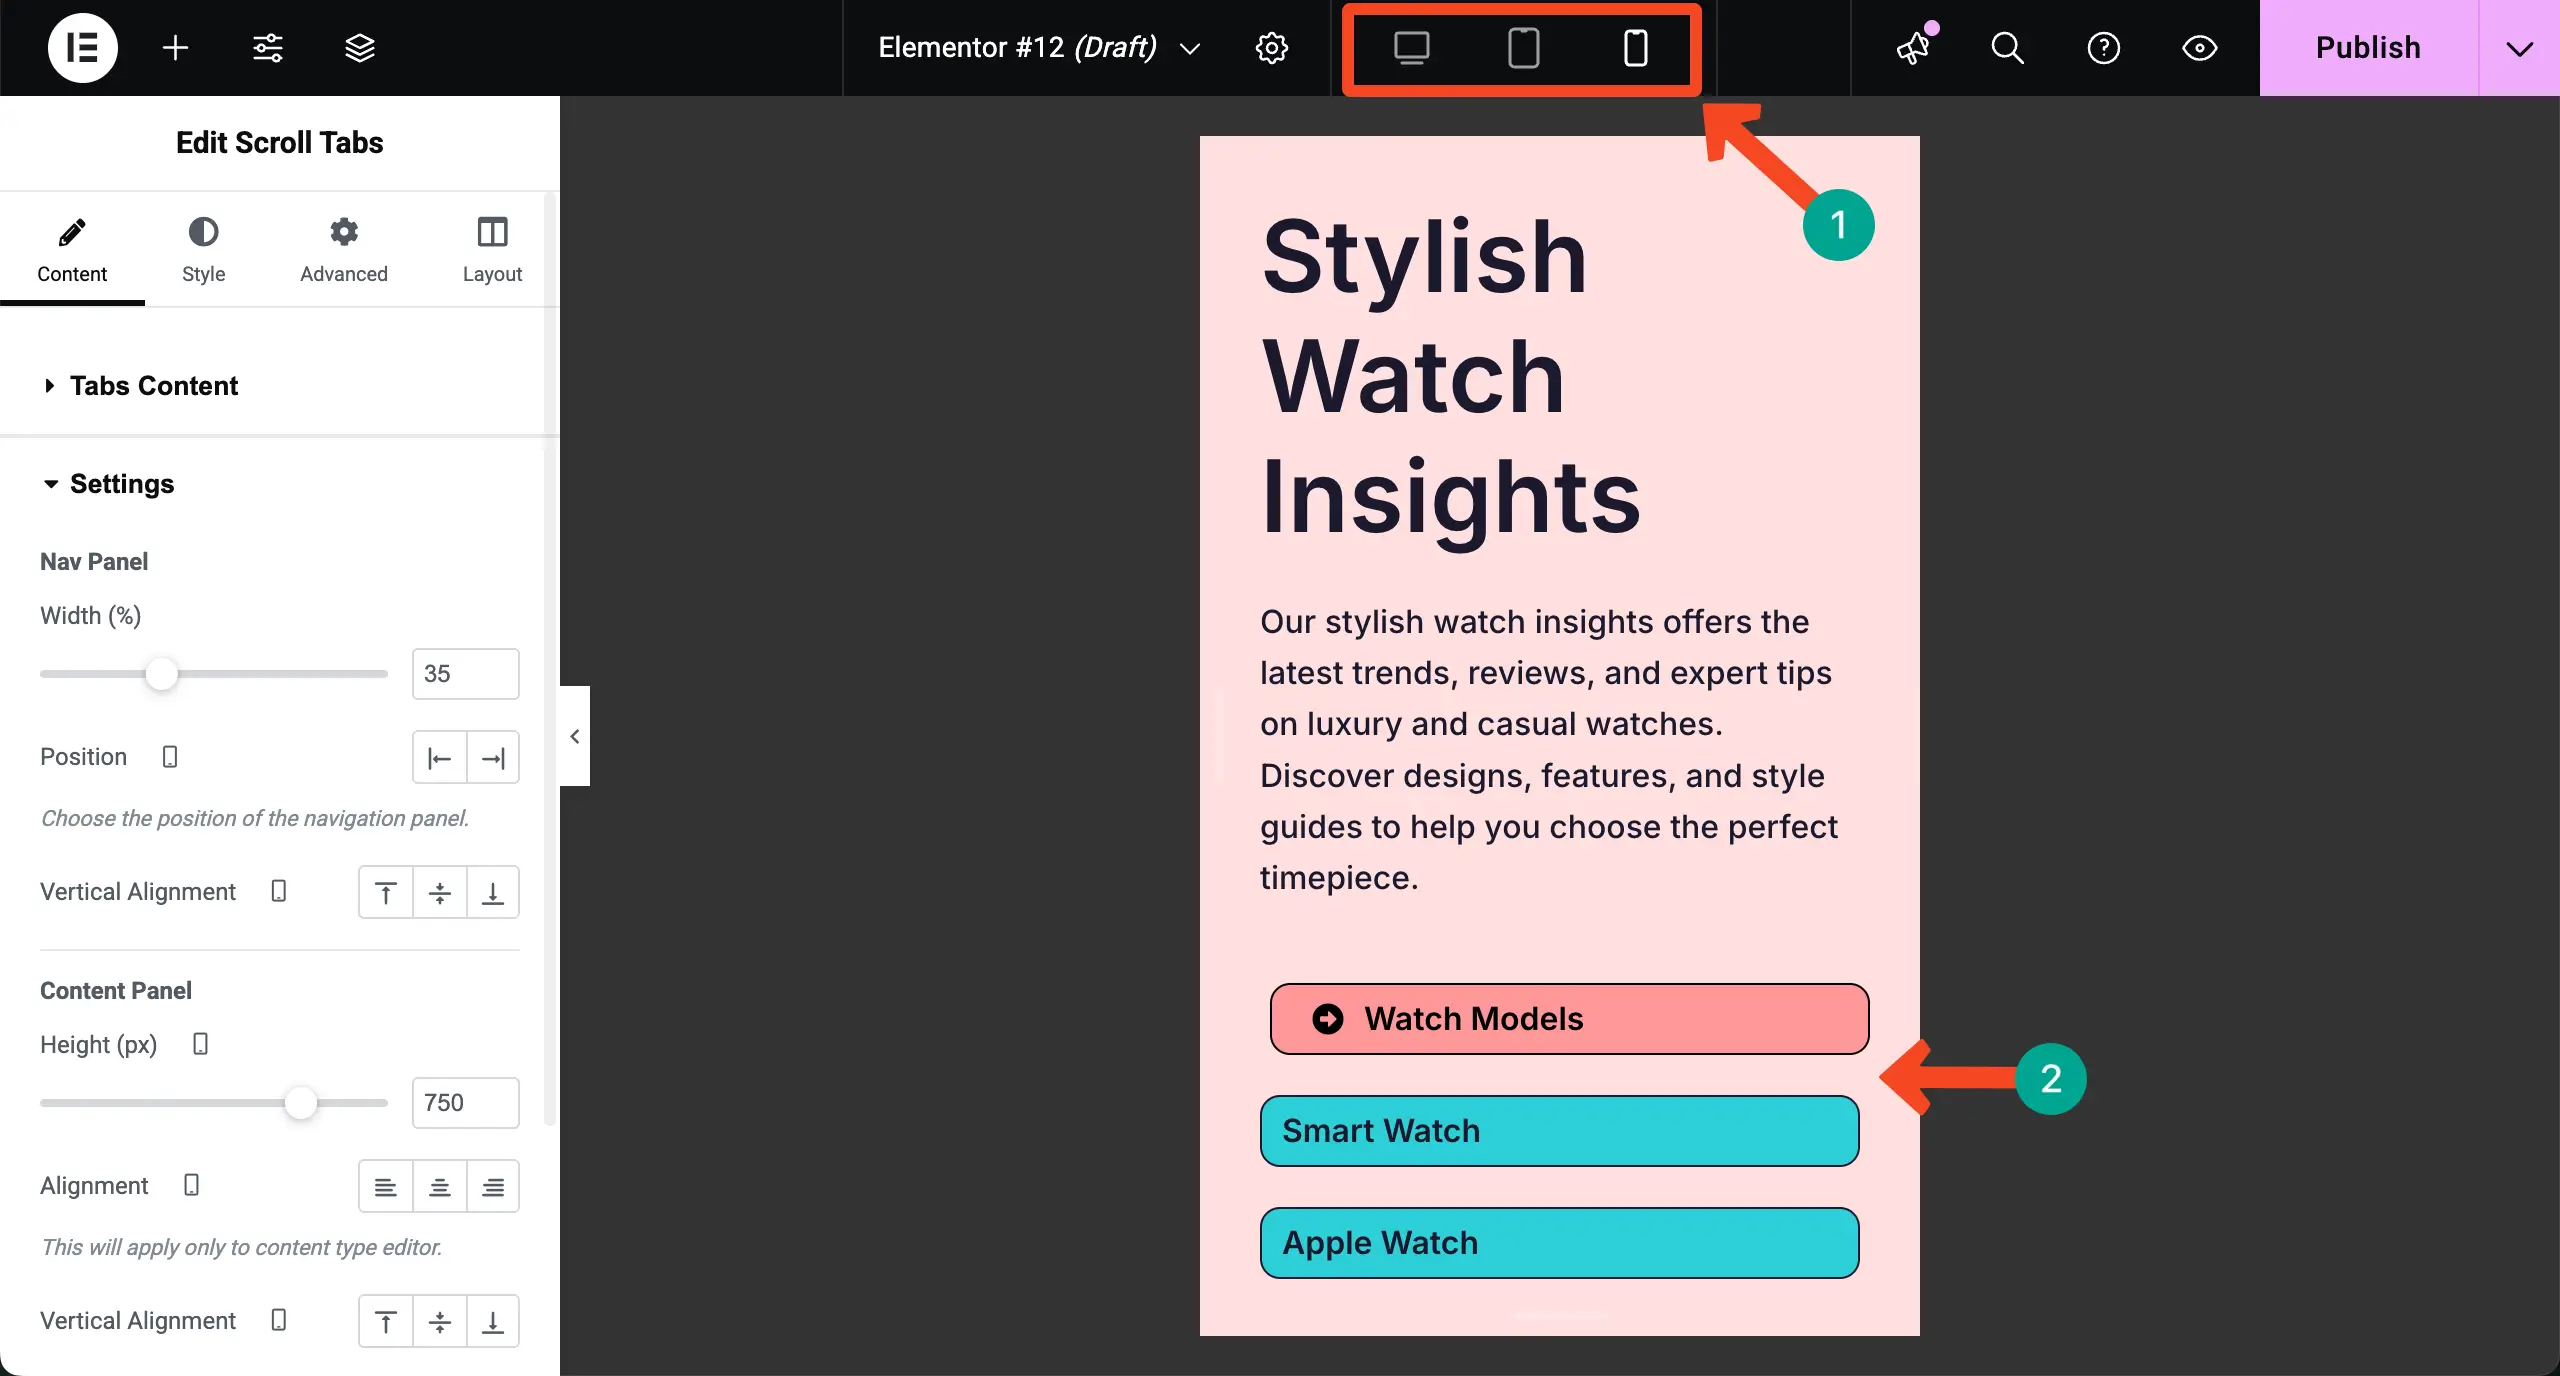Adjust the Nav Panel Width slider

[x=161, y=674]
